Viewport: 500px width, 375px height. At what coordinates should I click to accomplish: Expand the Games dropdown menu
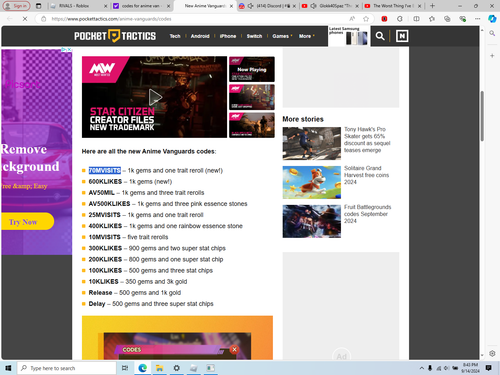[x=282, y=36]
